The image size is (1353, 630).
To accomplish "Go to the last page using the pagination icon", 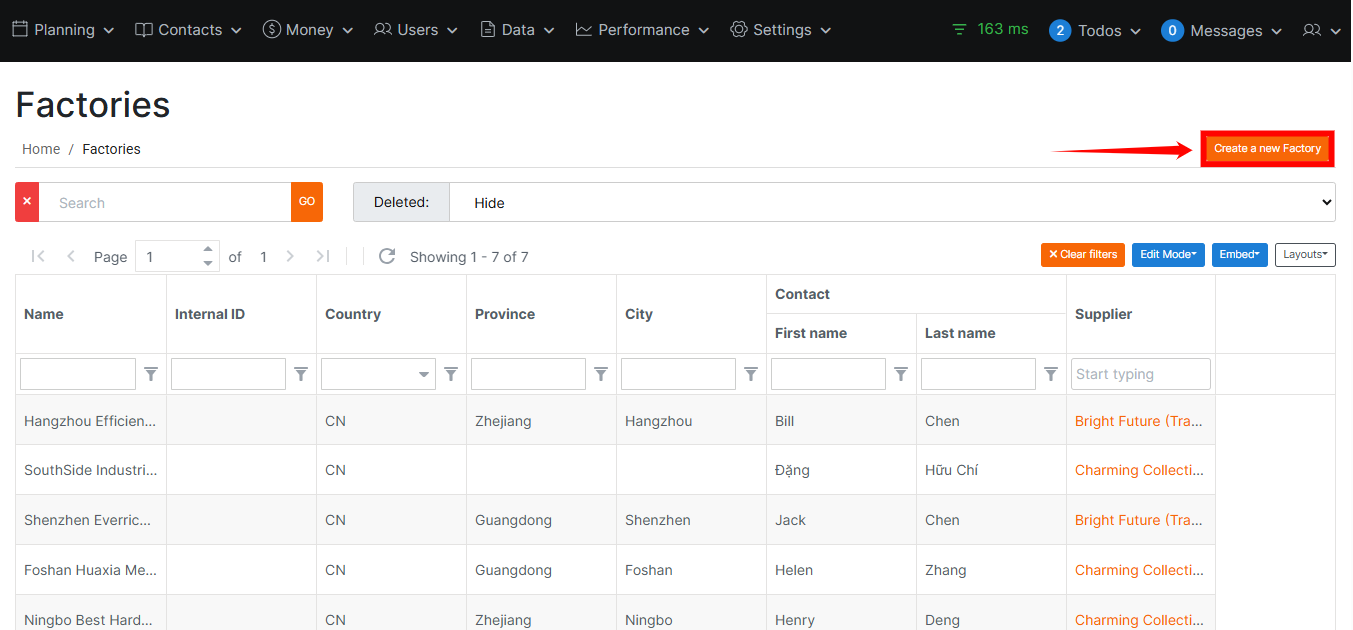I will click(x=323, y=256).
